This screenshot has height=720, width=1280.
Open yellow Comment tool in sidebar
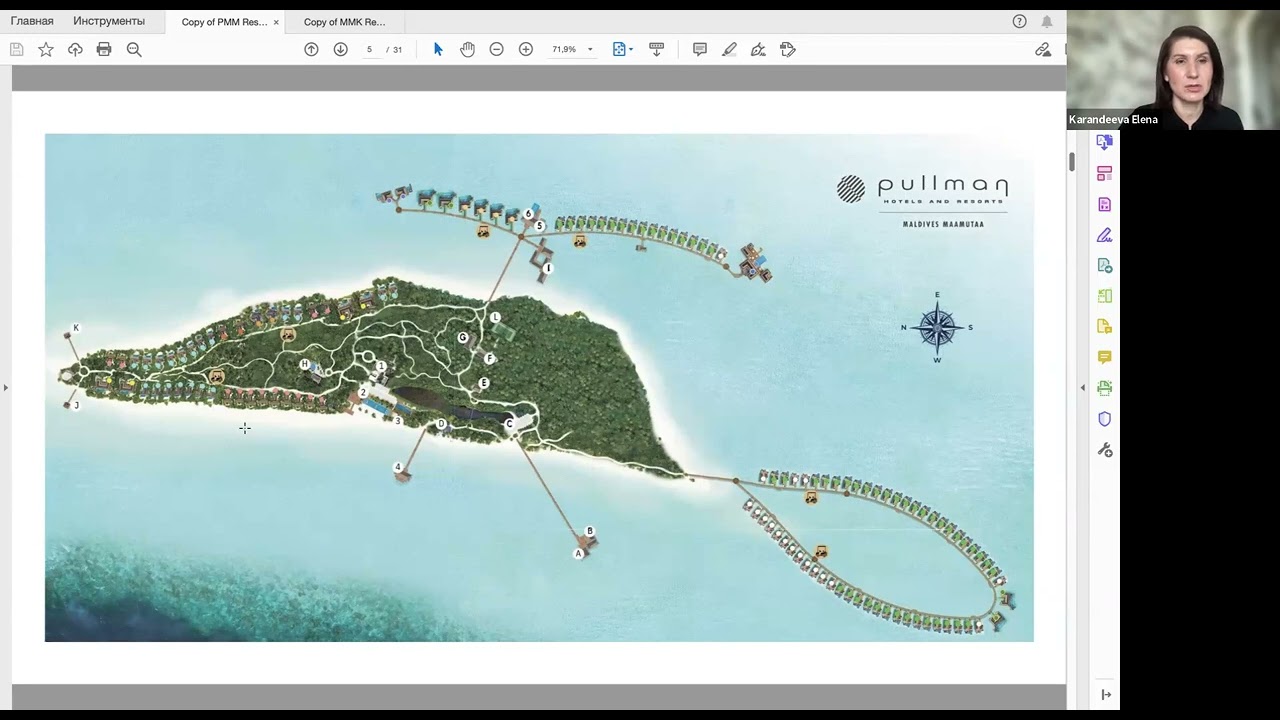[1104, 357]
